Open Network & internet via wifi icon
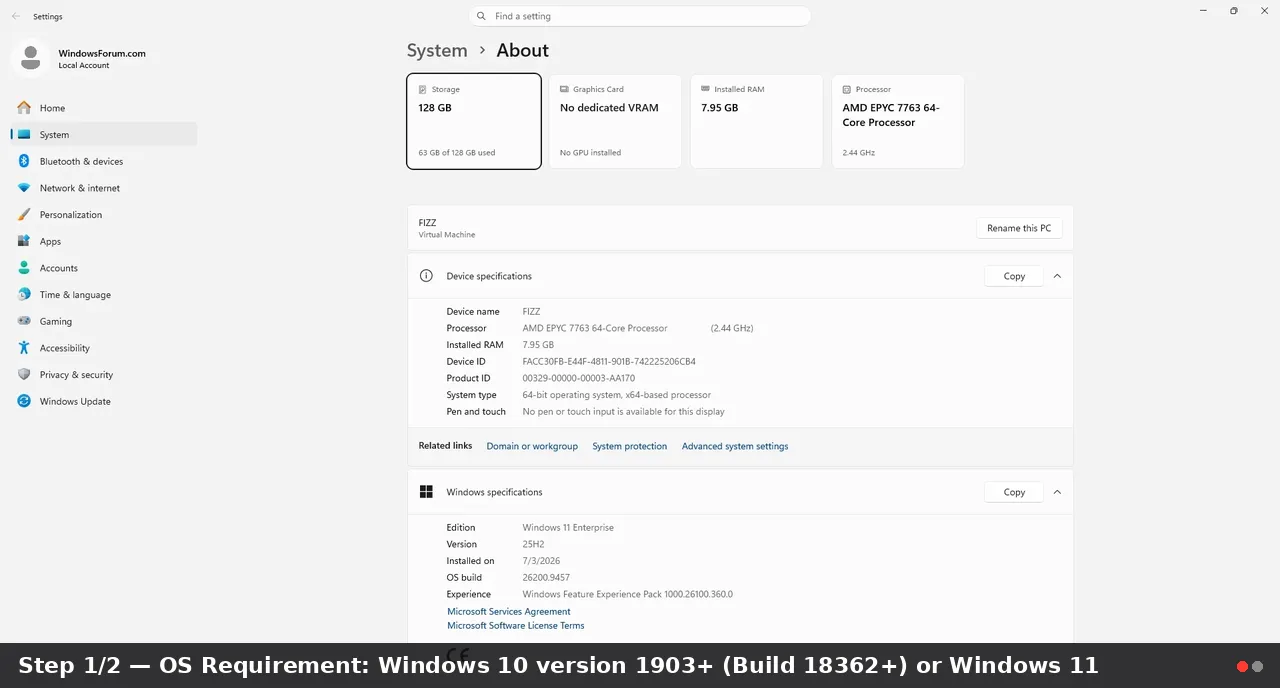1280x688 pixels. point(24,188)
